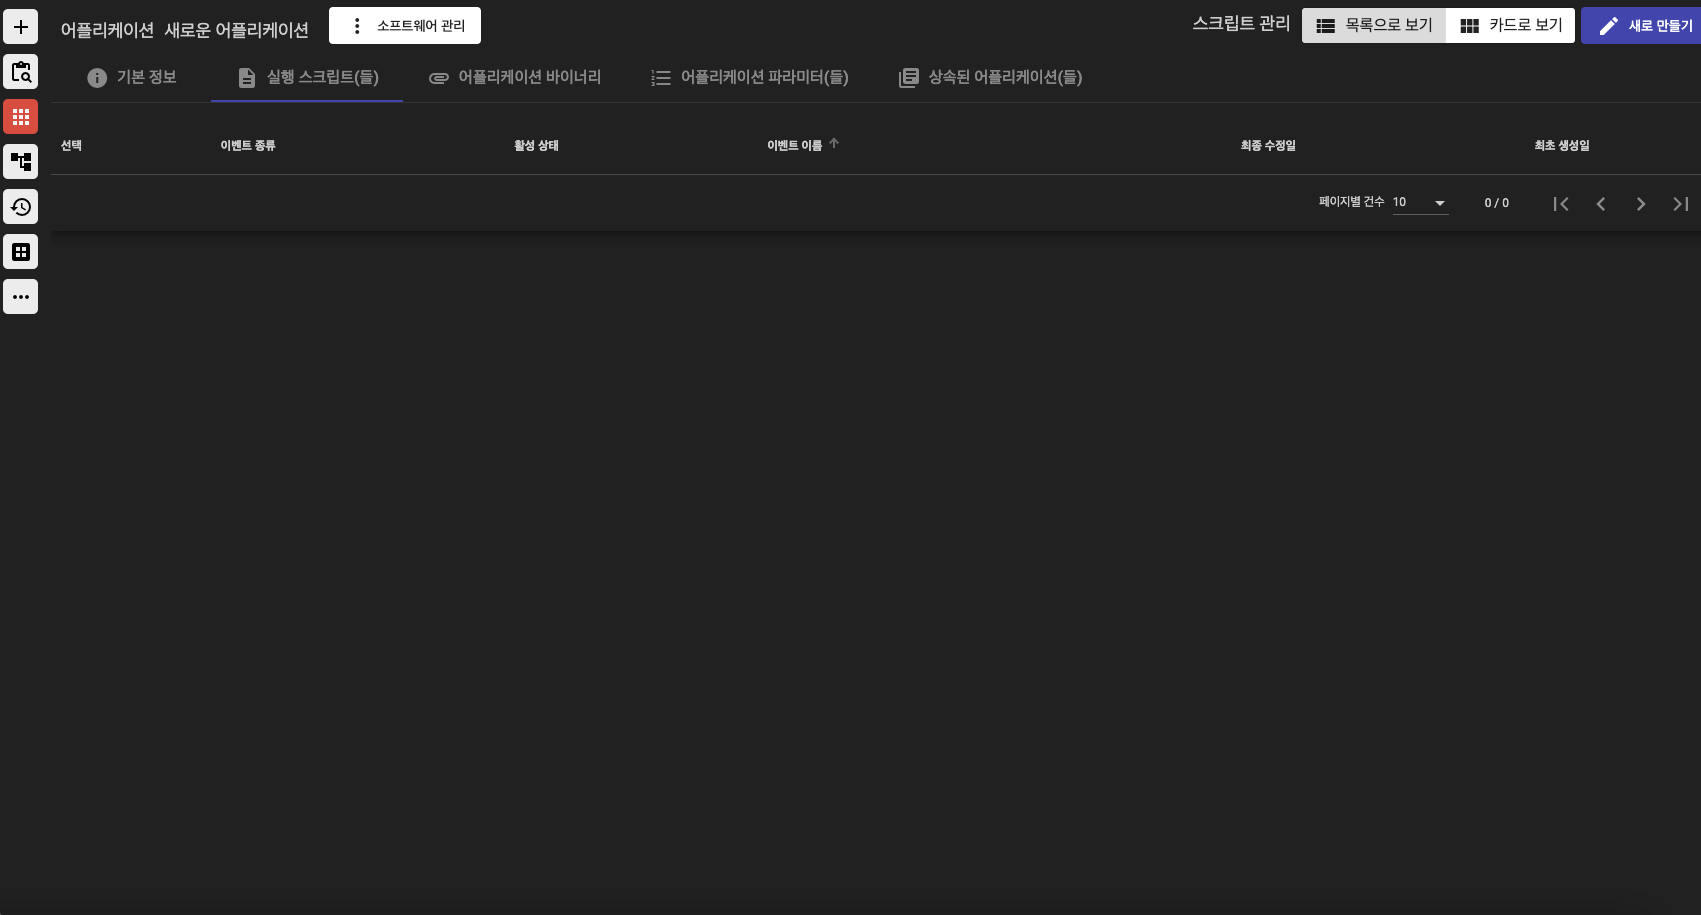Image resolution: width=1701 pixels, height=915 pixels.
Task: Click the plus icon in the sidebar
Action: [20, 26]
